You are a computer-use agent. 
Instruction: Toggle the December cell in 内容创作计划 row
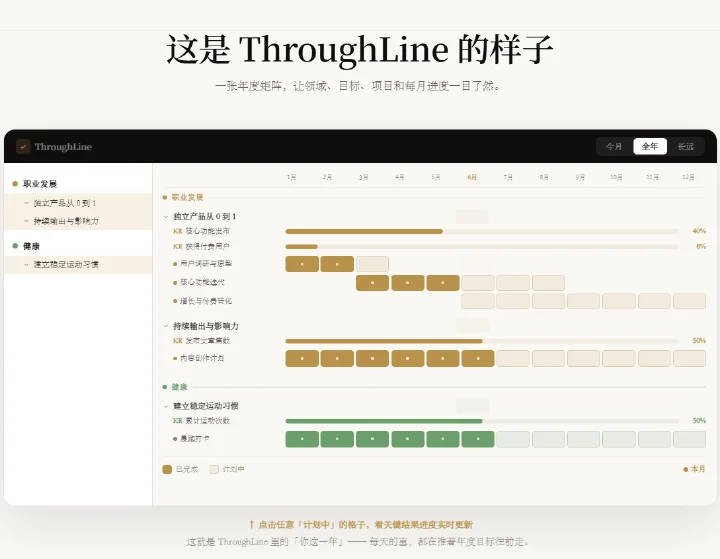689,358
